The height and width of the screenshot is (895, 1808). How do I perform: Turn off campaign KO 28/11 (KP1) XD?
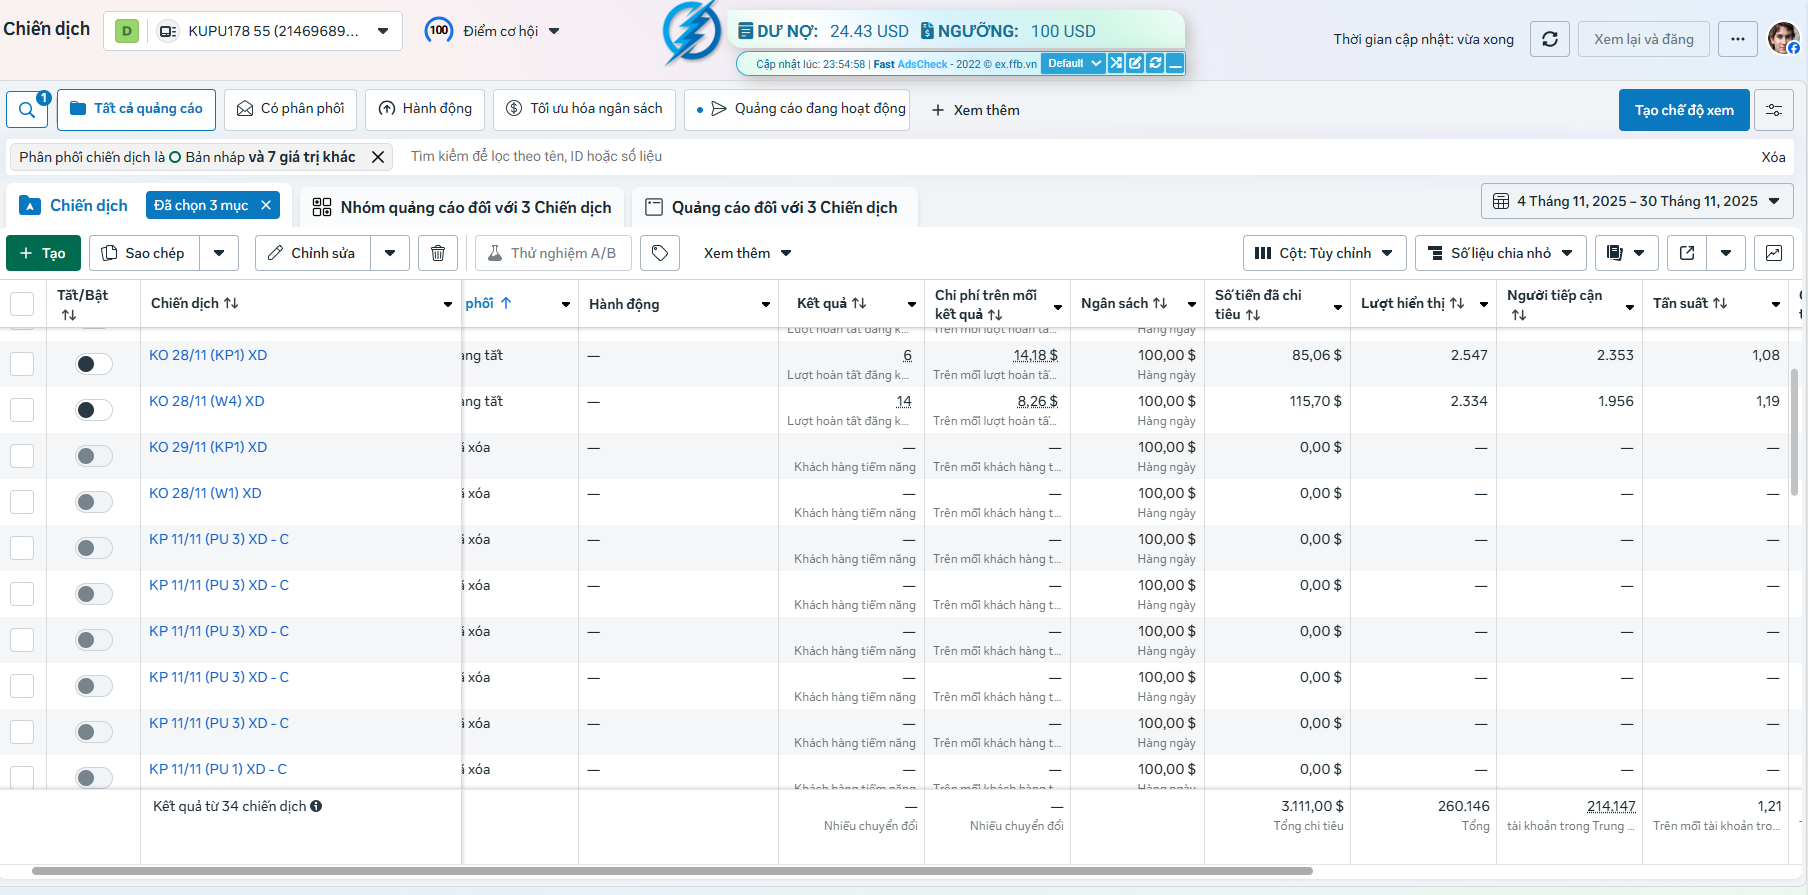pyautogui.click(x=94, y=364)
